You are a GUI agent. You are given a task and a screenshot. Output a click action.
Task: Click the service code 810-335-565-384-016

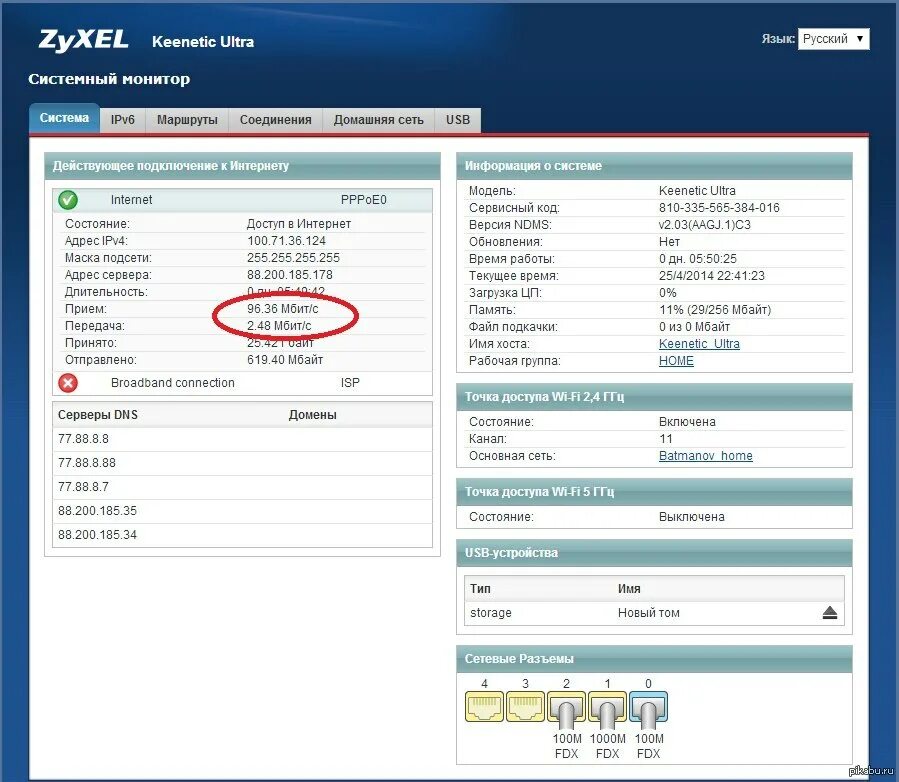[719, 208]
